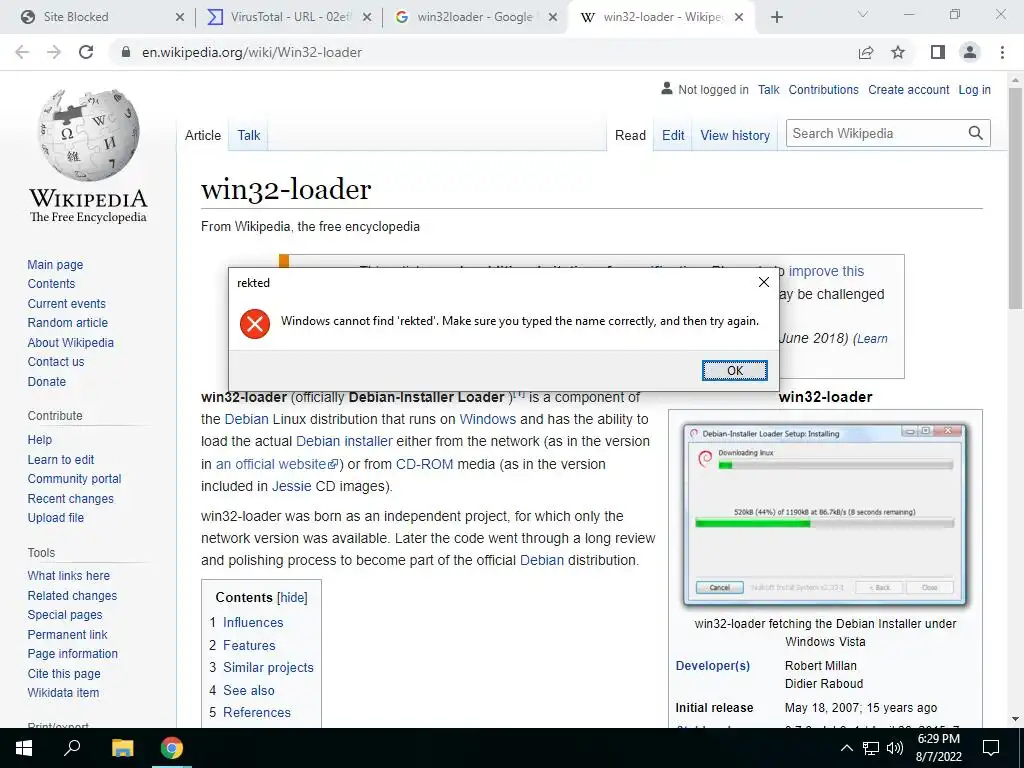Viewport: 1024px width, 768px height.
Task: Open the Edit tab
Action: tap(673, 135)
